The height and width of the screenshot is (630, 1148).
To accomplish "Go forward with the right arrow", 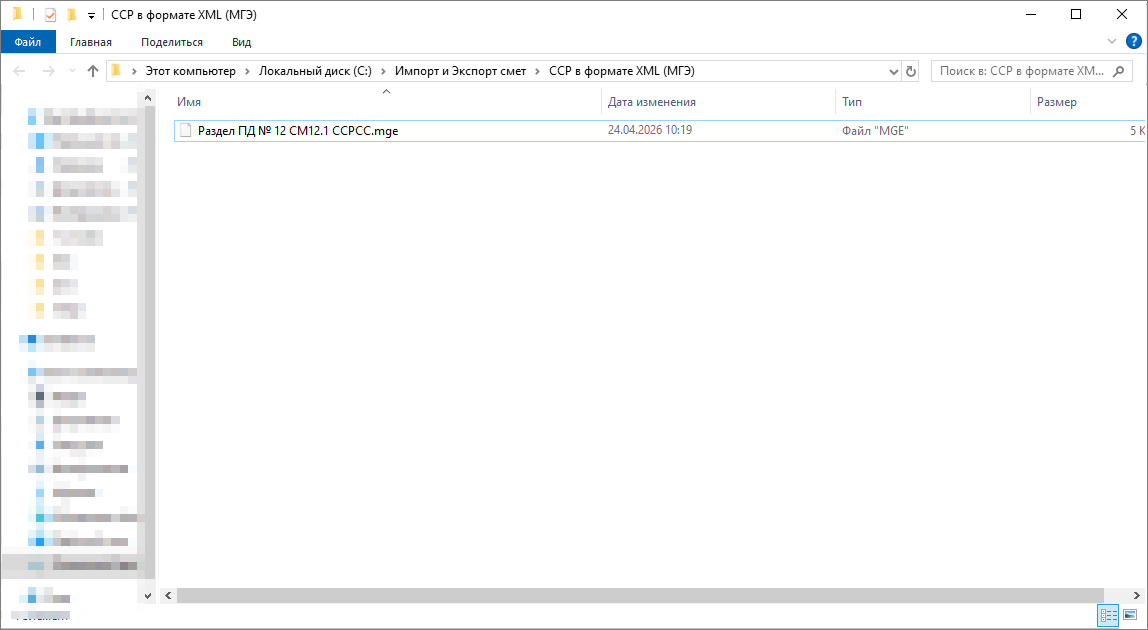I will (48, 71).
